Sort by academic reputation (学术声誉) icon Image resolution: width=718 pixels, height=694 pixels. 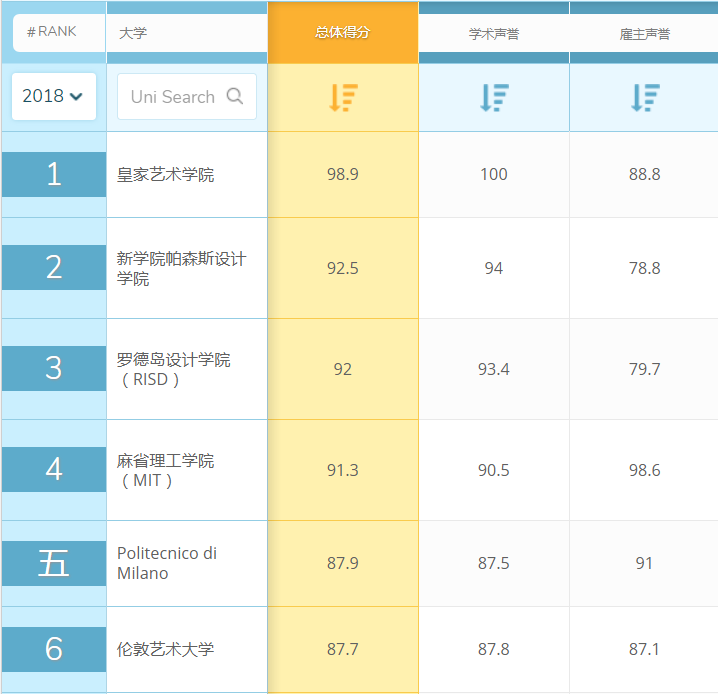point(494,97)
